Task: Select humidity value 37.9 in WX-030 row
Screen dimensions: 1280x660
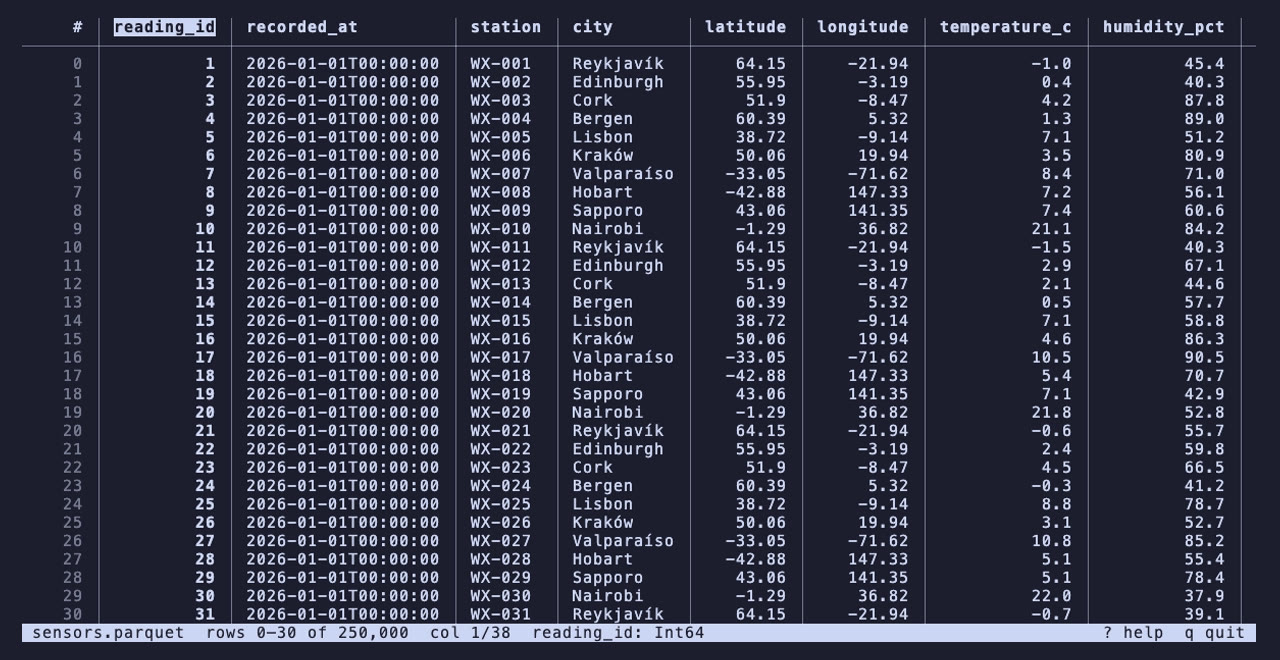Action: coord(1205,596)
